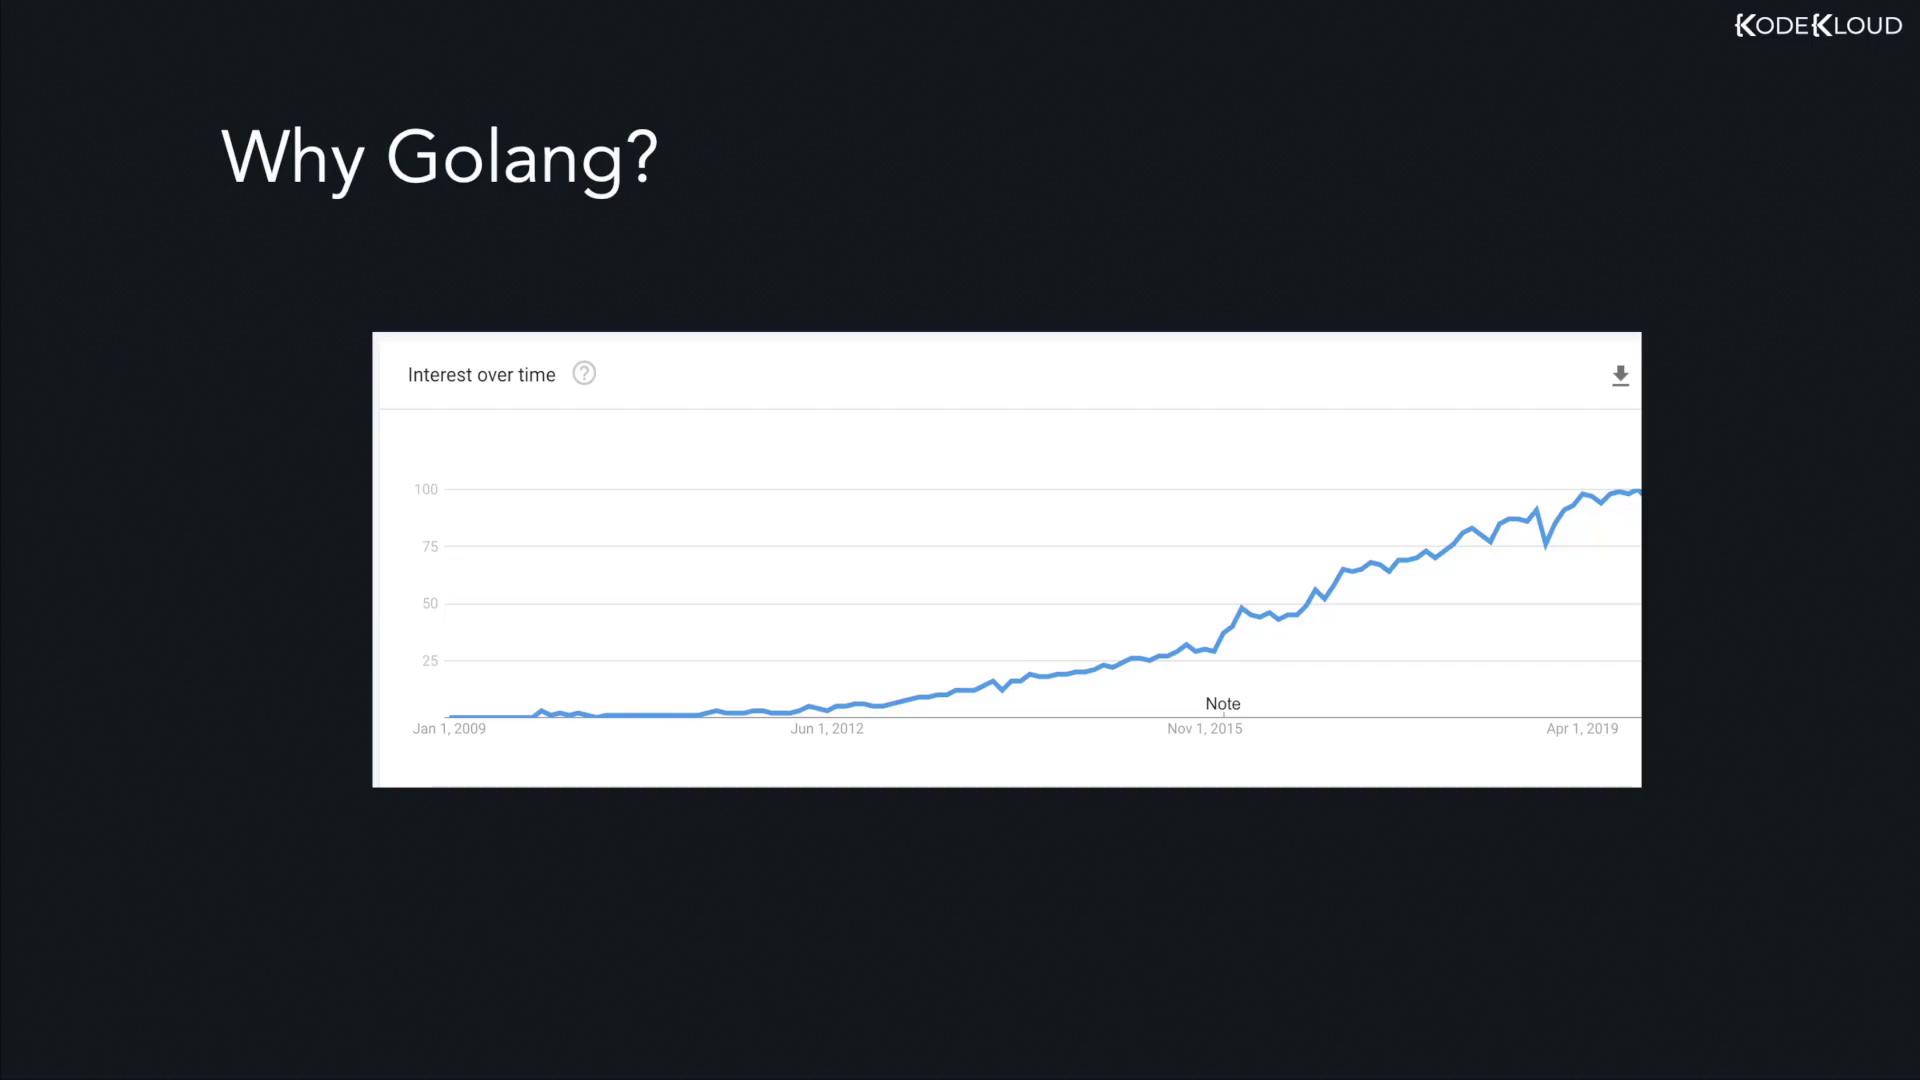Select the Jan 1, 2009 axis label
The height and width of the screenshot is (1080, 1920).
pos(449,729)
